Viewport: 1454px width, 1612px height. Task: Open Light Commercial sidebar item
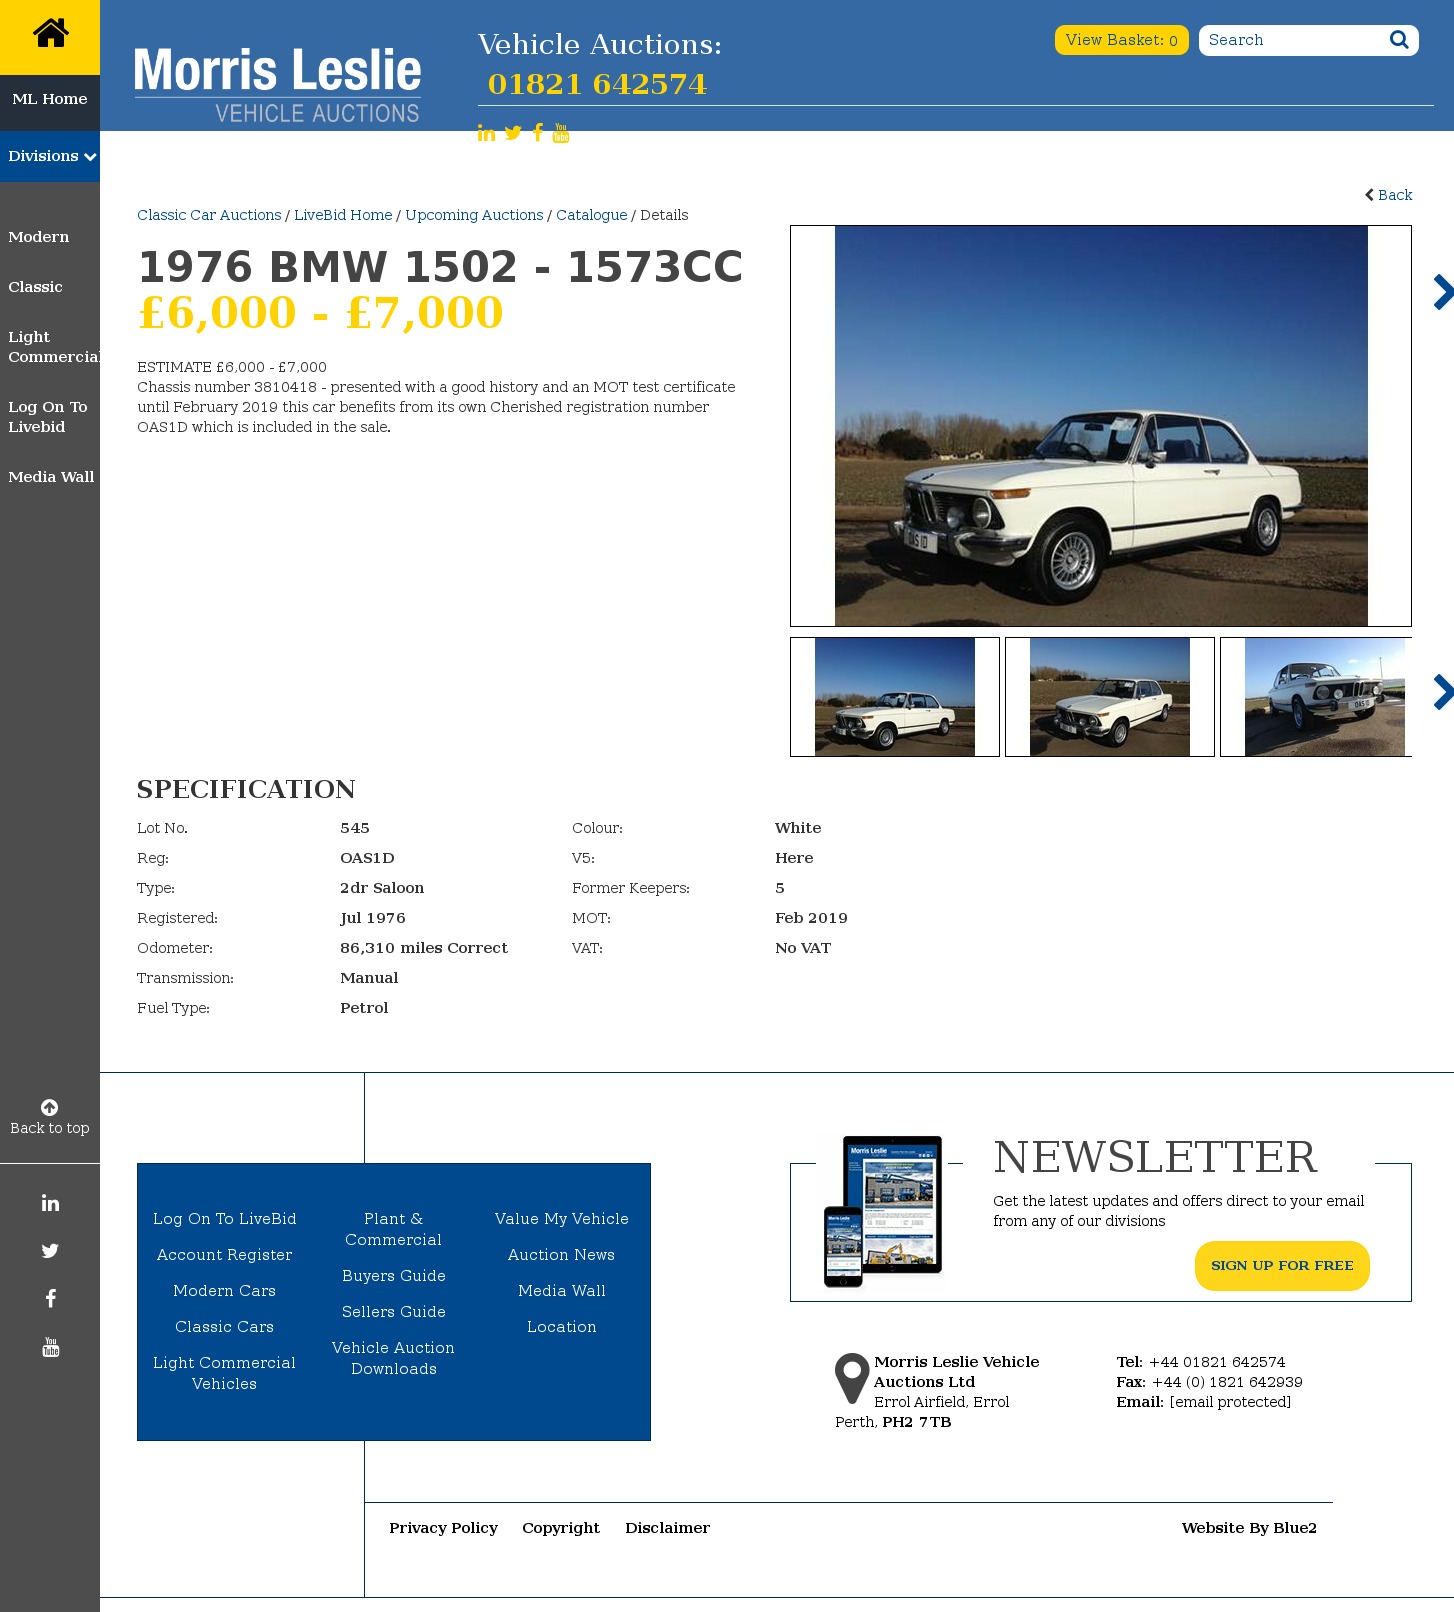[53, 347]
